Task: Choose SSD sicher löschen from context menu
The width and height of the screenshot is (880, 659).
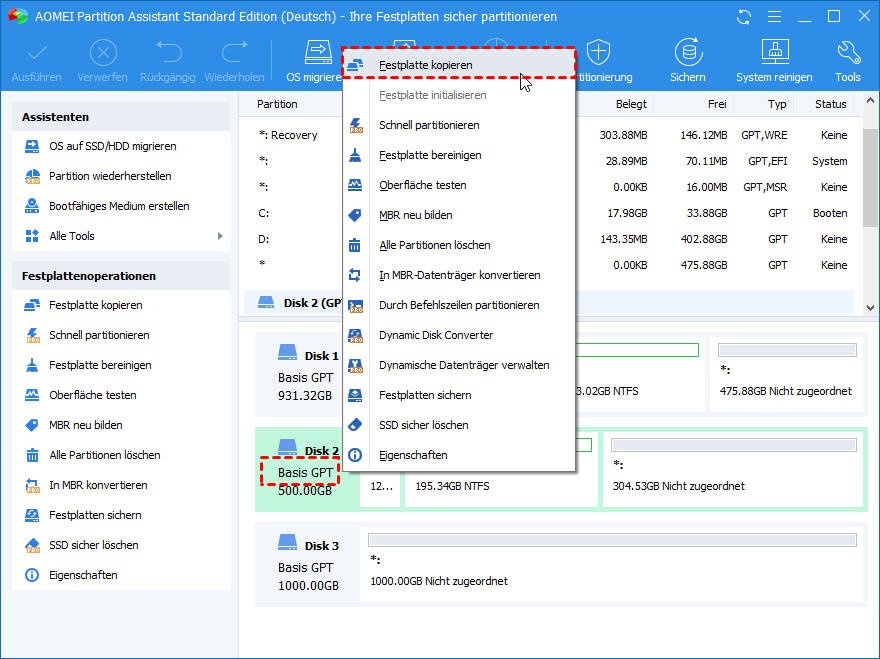Action: (459, 425)
